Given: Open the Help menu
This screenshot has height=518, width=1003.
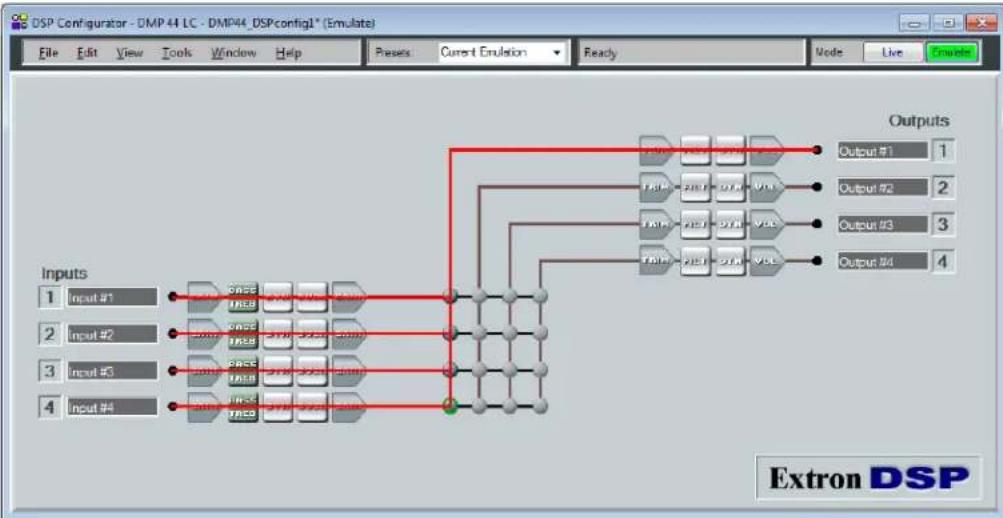Looking at the screenshot, I should (x=288, y=53).
